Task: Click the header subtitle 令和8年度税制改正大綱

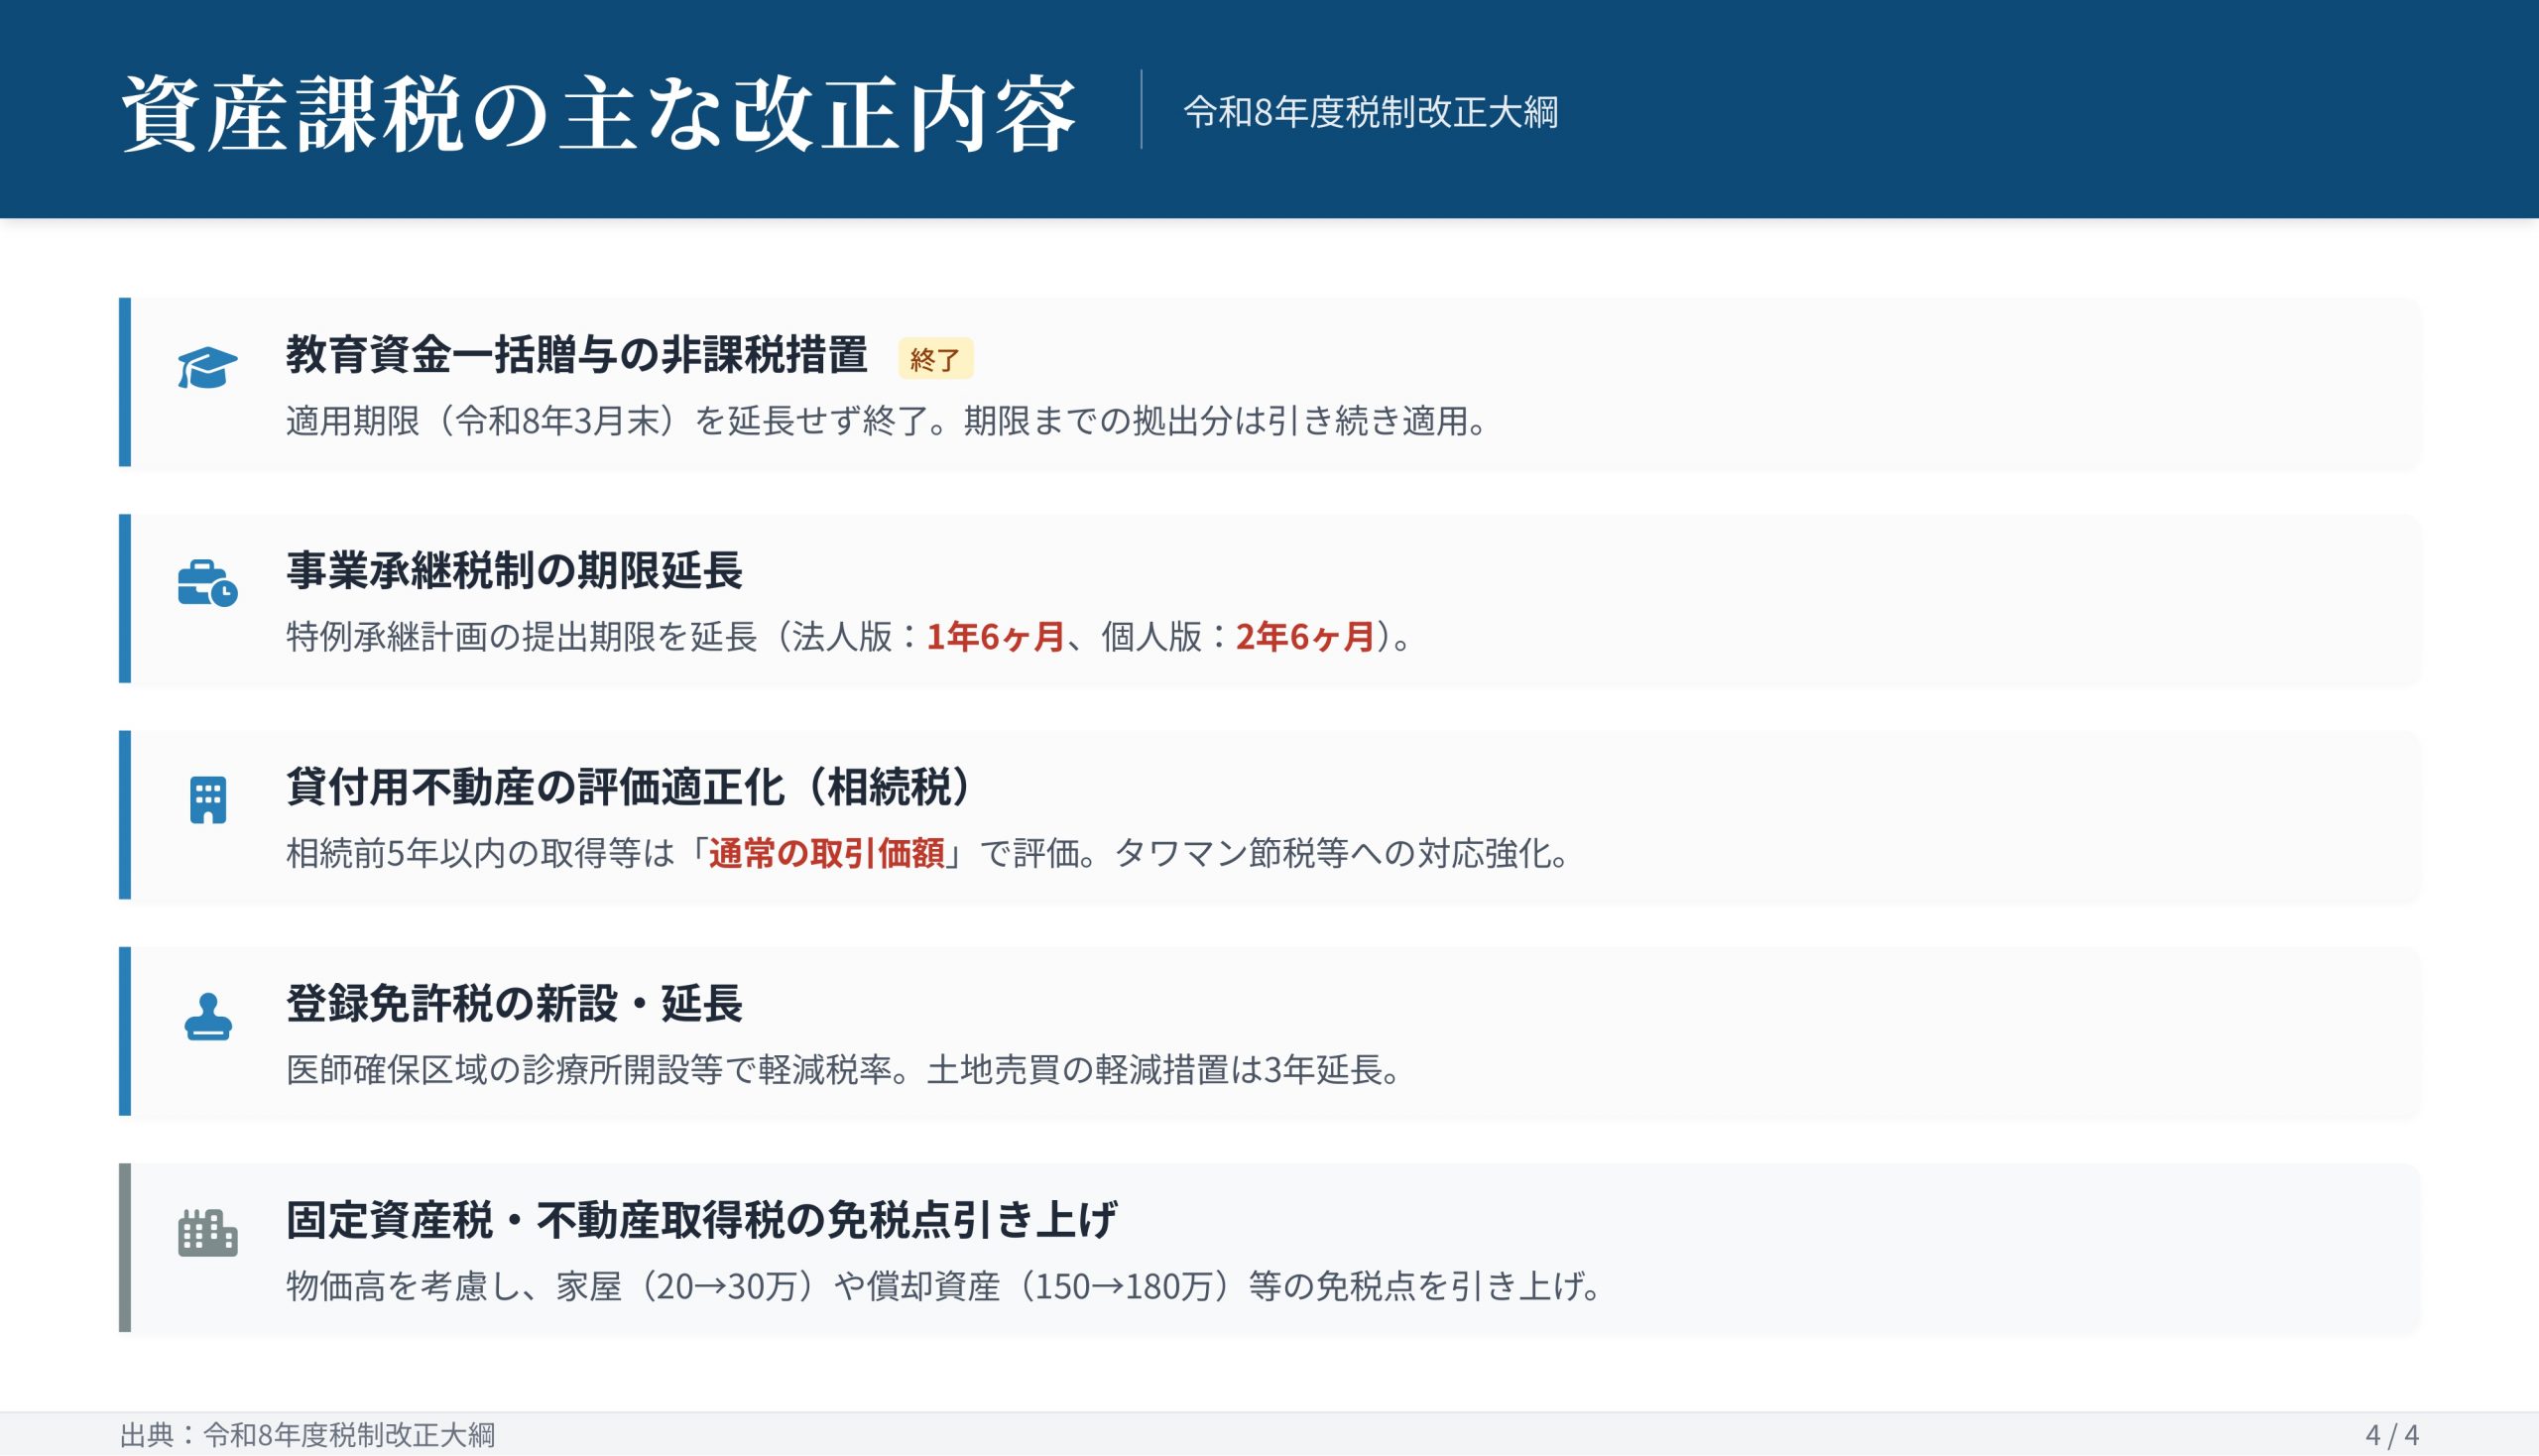Action: 1370,112
